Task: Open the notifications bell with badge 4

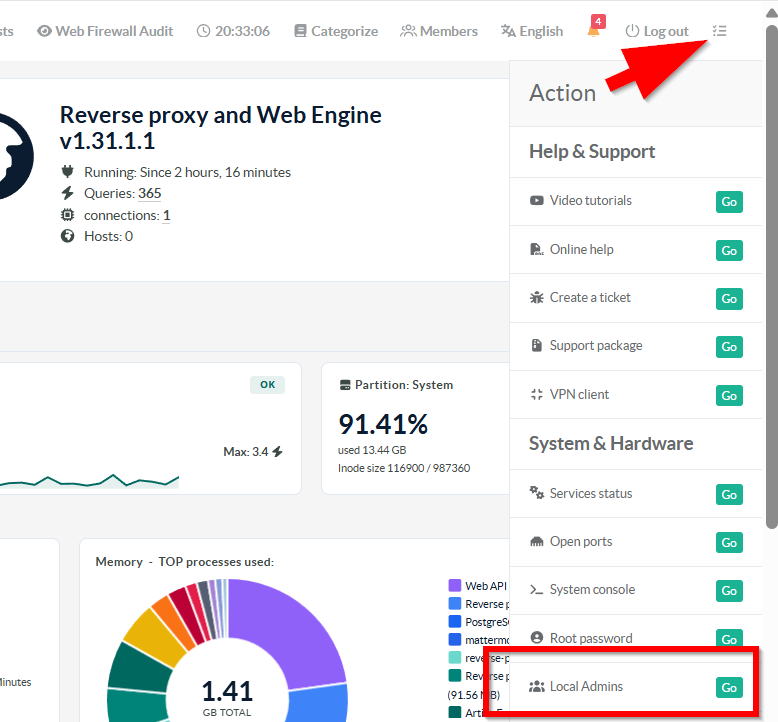Action: coord(594,28)
